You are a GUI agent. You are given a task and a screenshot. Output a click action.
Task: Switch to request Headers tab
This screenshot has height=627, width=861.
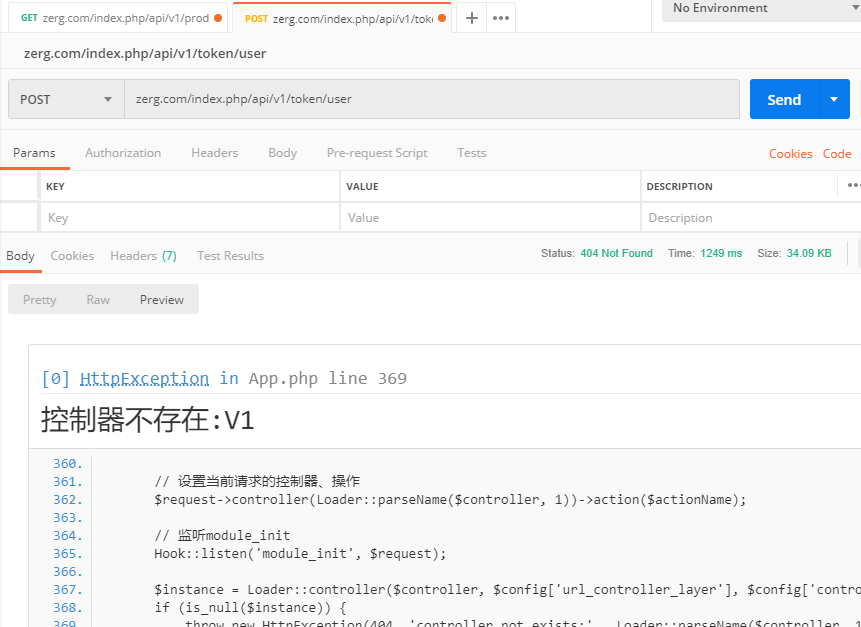pyautogui.click(x=215, y=153)
